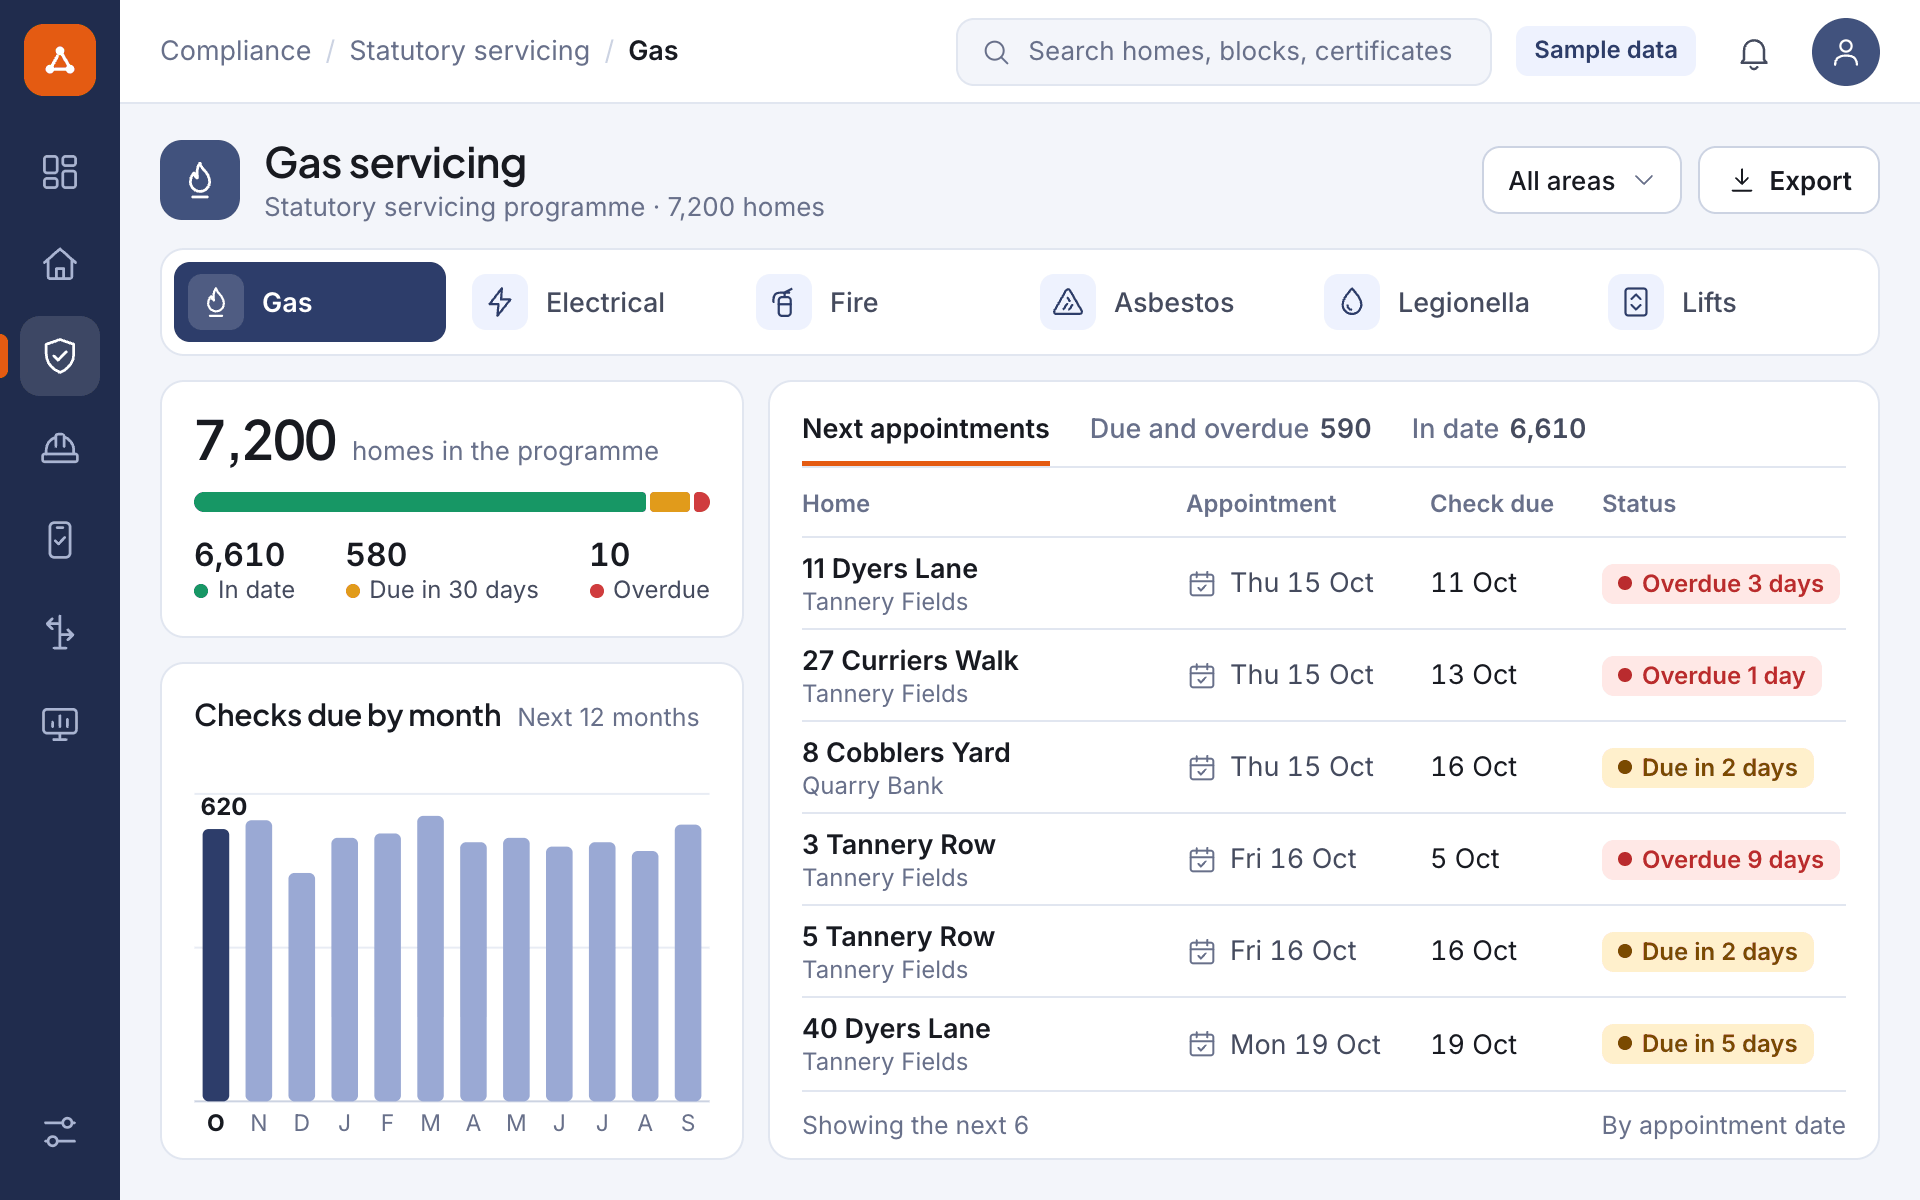This screenshot has height=1200, width=1920.
Task: Open the signpost sidebar icon
Action: tap(60, 632)
